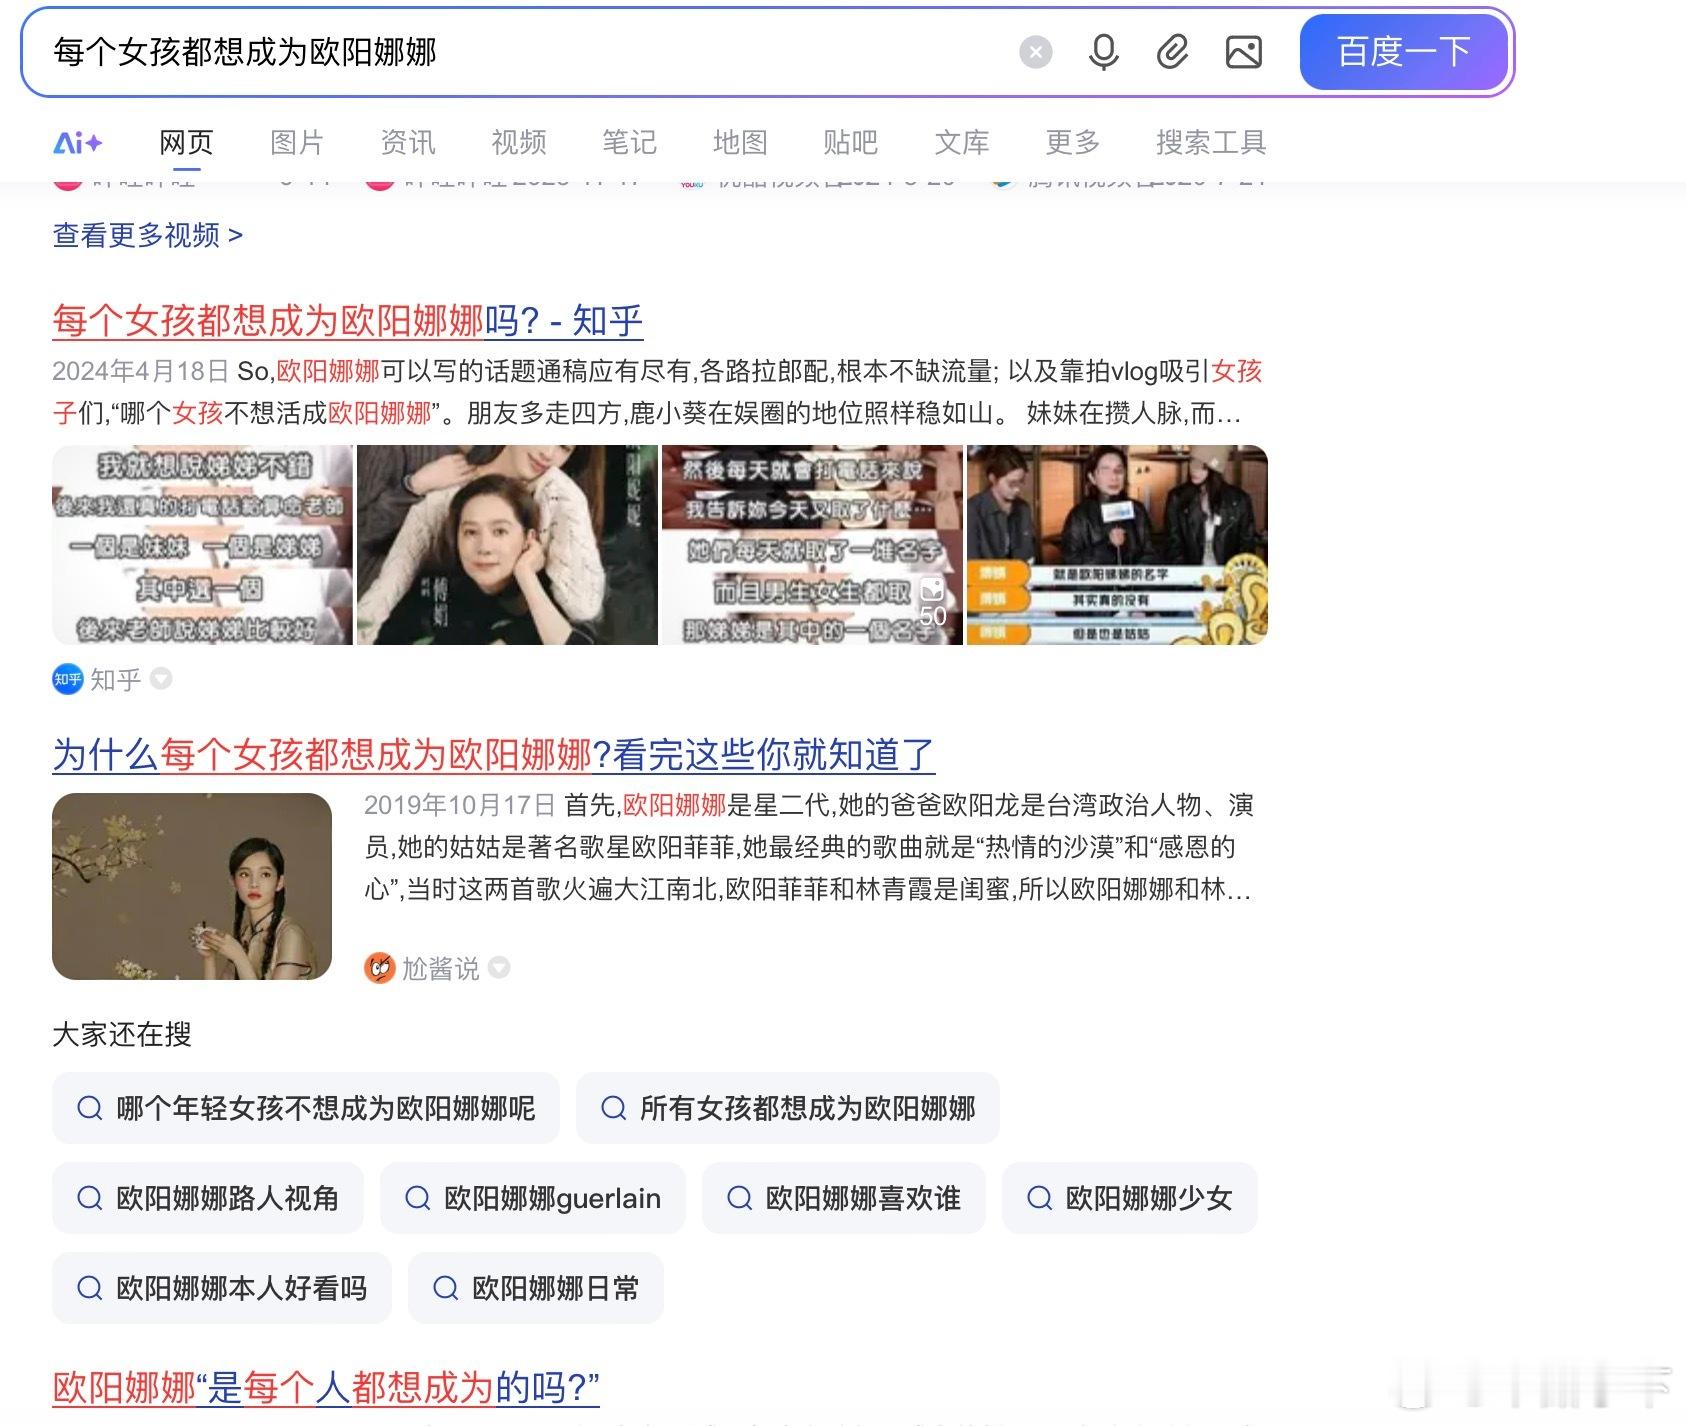The image size is (1686, 1426).
Task: Search the 欧阳娜娜路人视角 suggestion
Action: tap(208, 1198)
